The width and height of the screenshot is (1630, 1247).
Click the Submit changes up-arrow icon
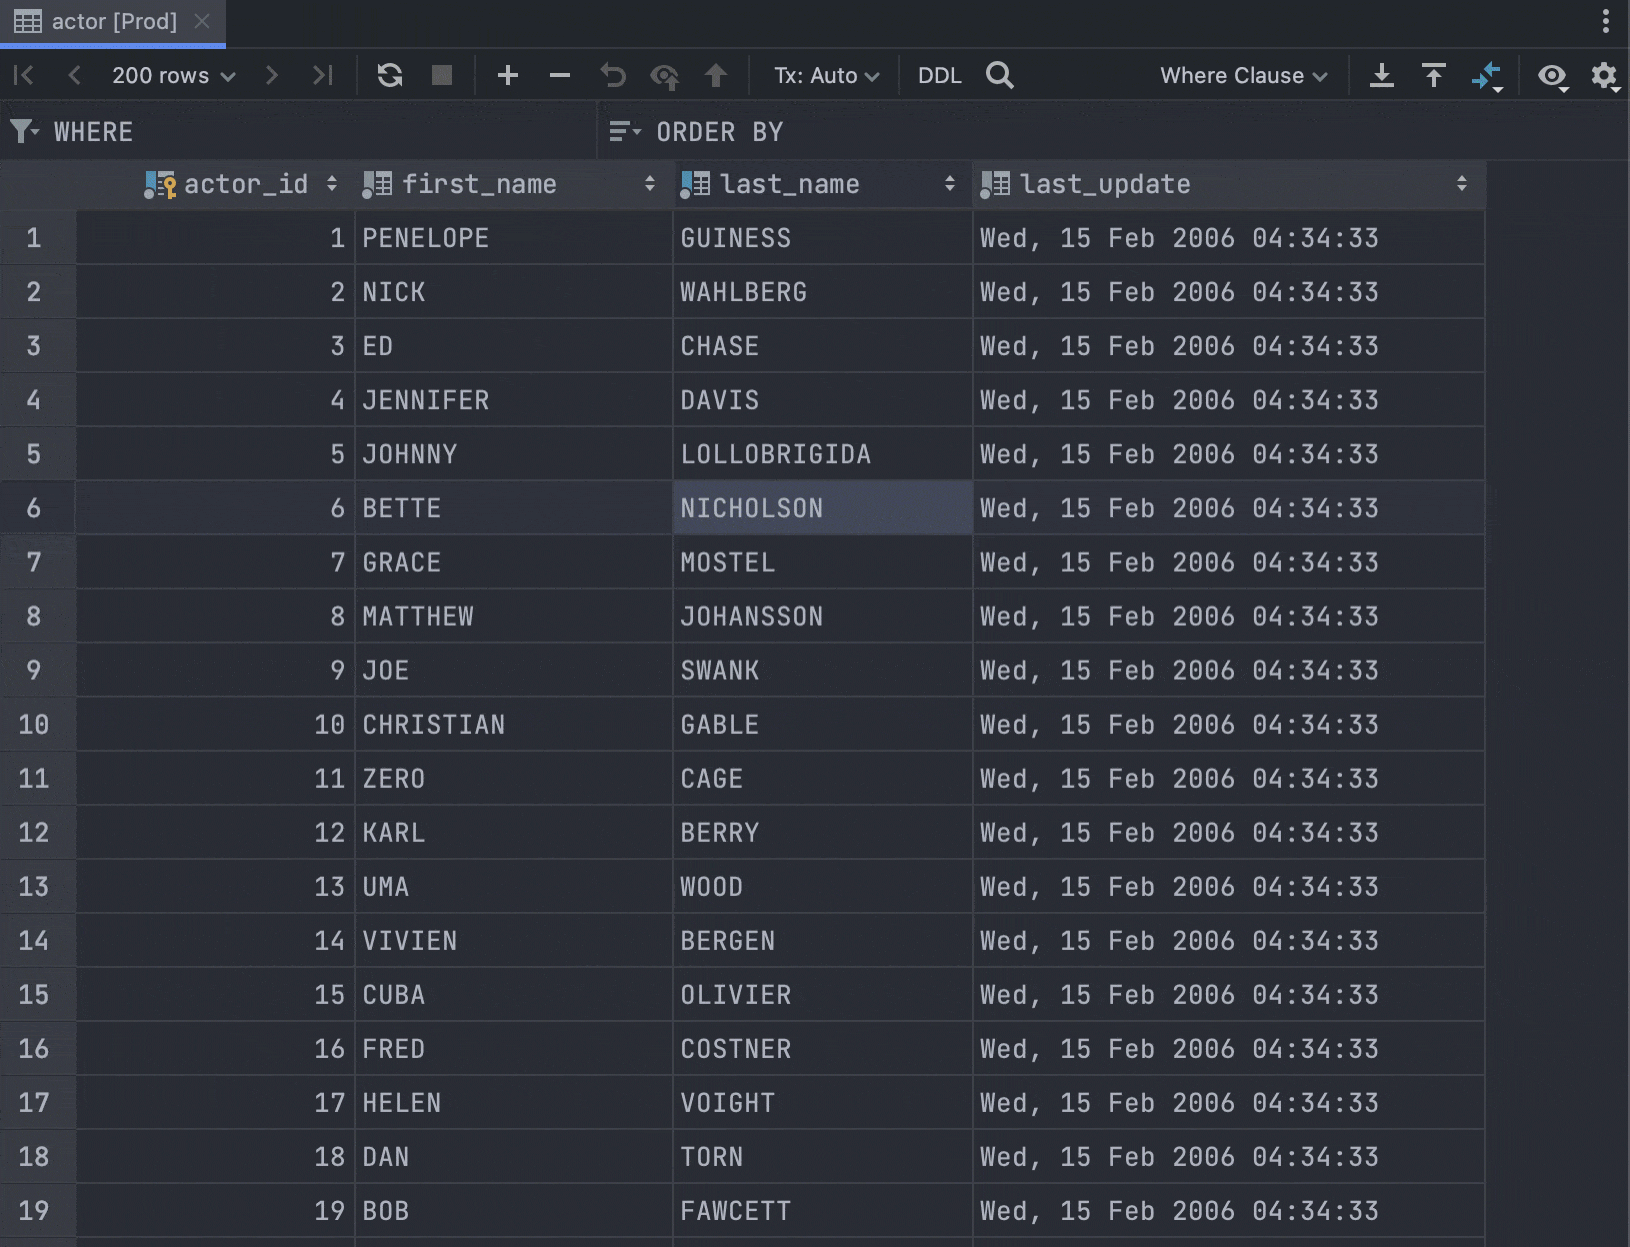point(716,76)
